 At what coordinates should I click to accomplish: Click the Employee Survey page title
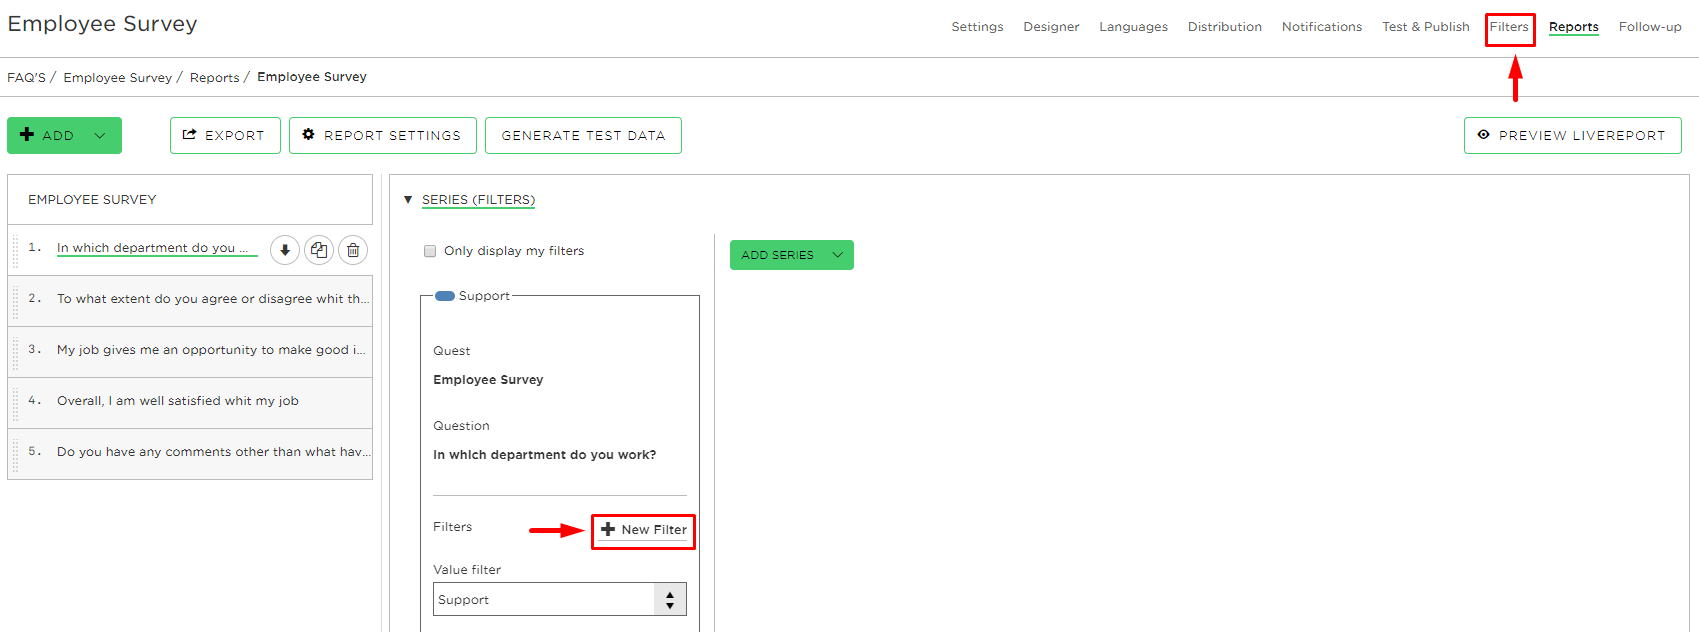(x=102, y=24)
